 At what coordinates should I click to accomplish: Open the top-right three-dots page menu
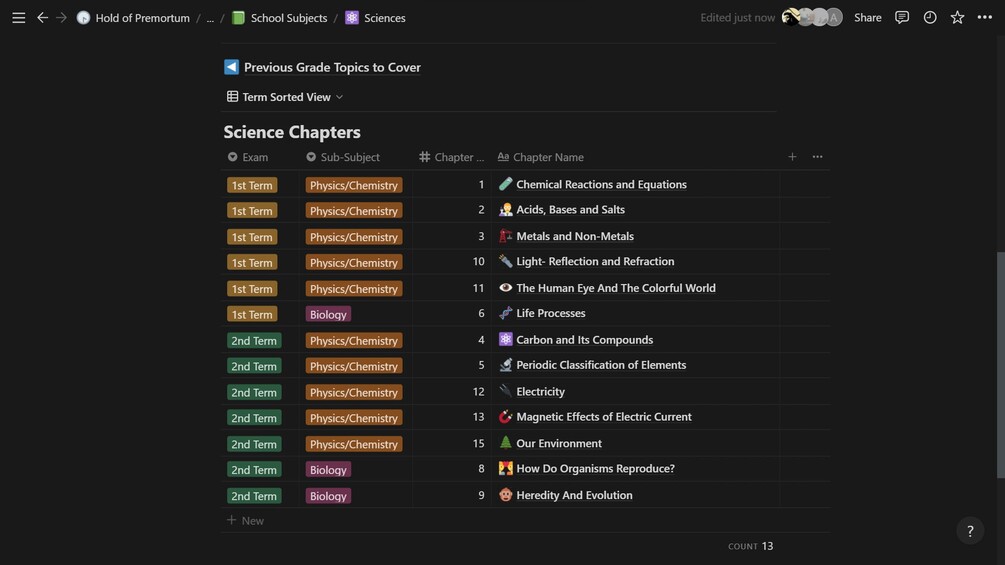[x=984, y=18]
